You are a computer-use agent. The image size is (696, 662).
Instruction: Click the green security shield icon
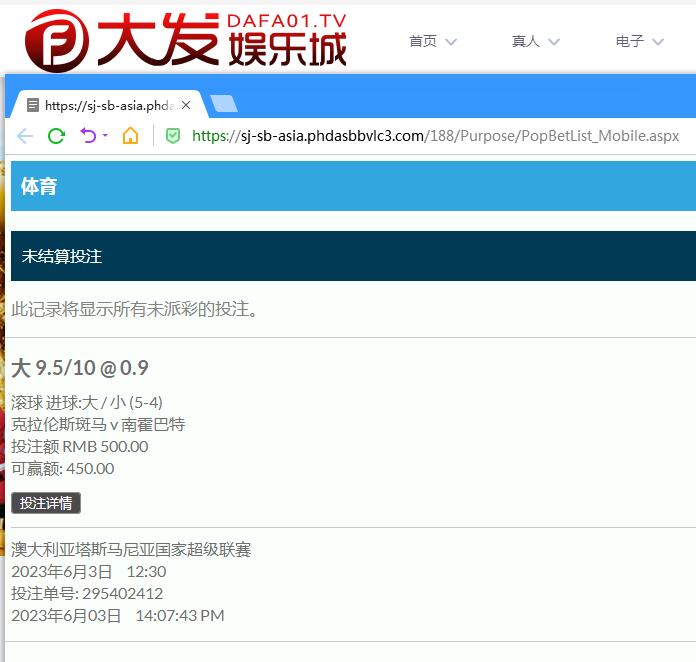tap(172, 136)
